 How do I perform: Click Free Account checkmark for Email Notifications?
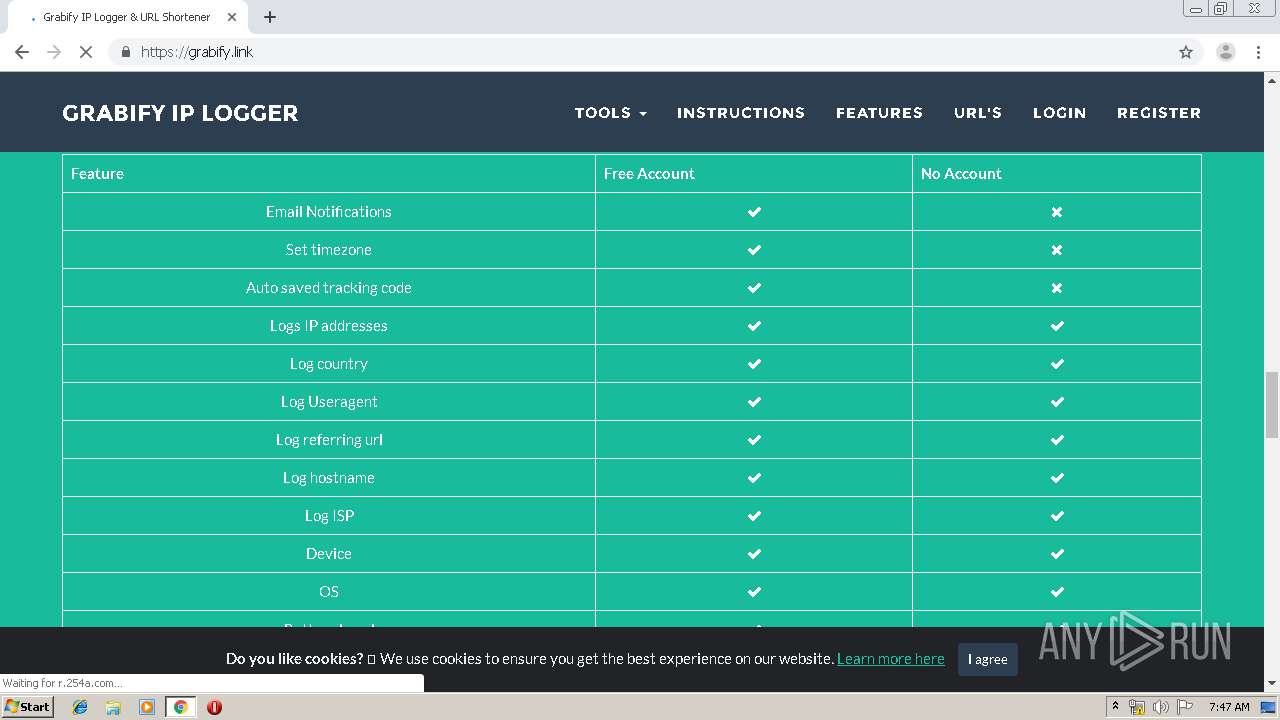coord(755,212)
